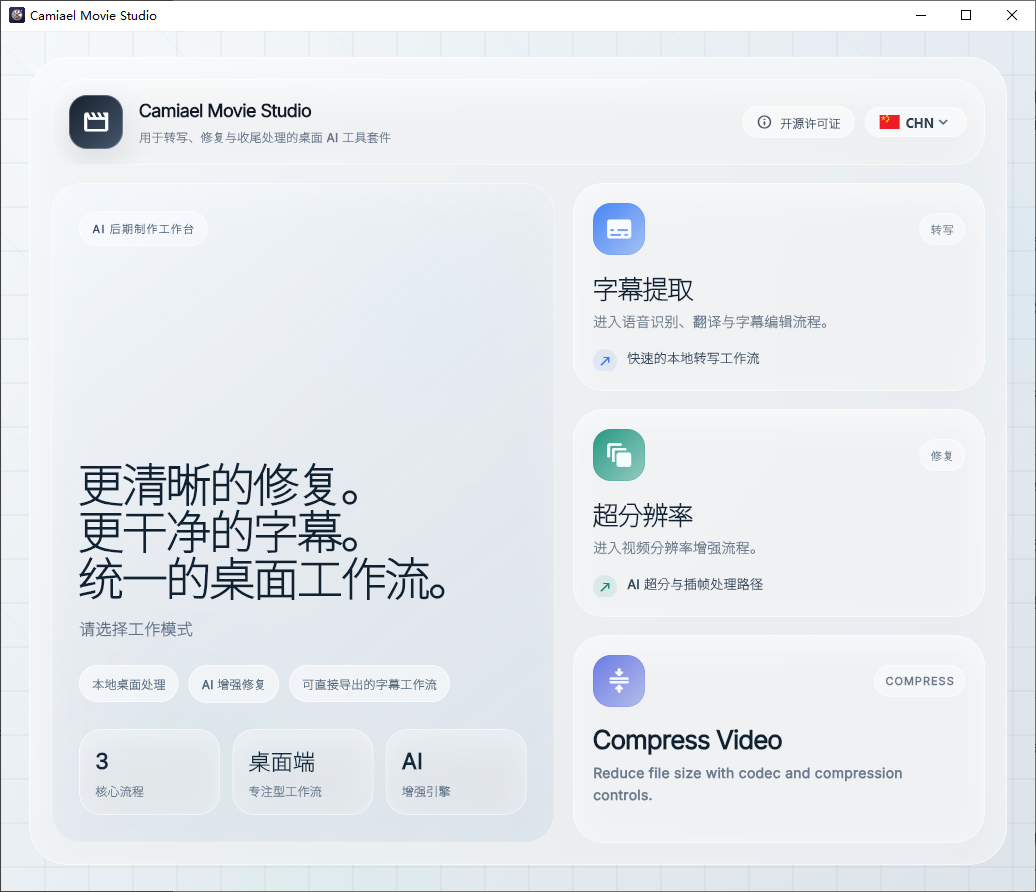This screenshot has width=1036, height=892.
Task: Click the 更清晰的修复 headline
Action: (219, 485)
